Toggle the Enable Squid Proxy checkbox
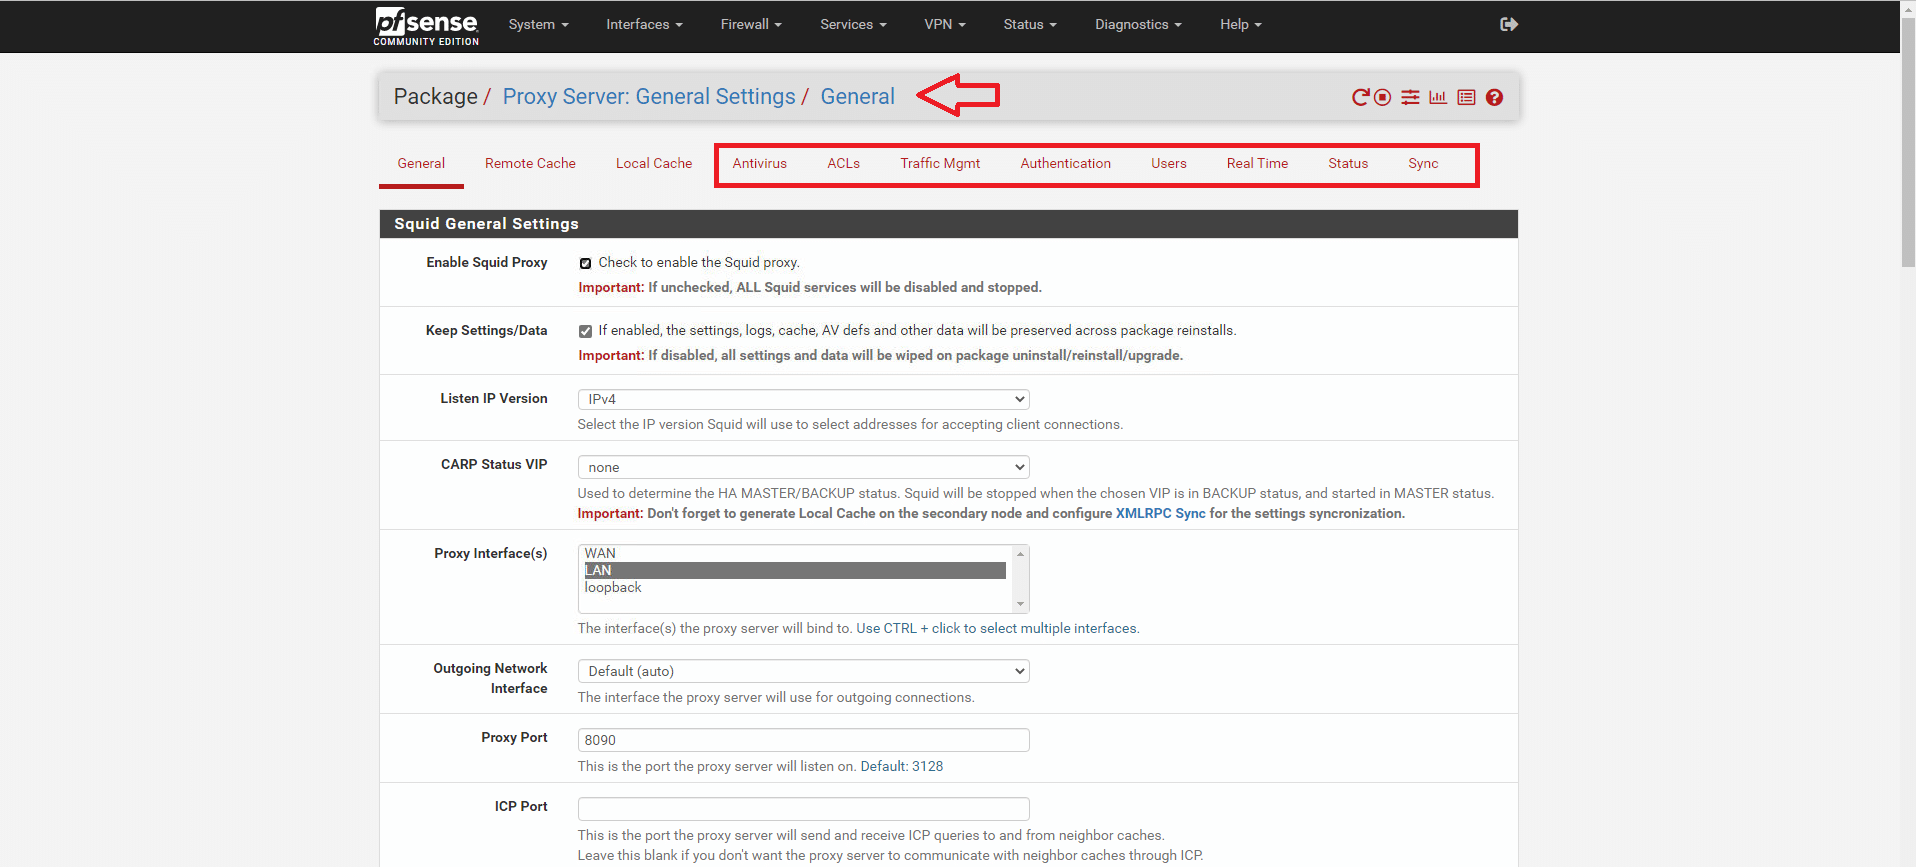The image size is (1916, 867). coord(585,263)
